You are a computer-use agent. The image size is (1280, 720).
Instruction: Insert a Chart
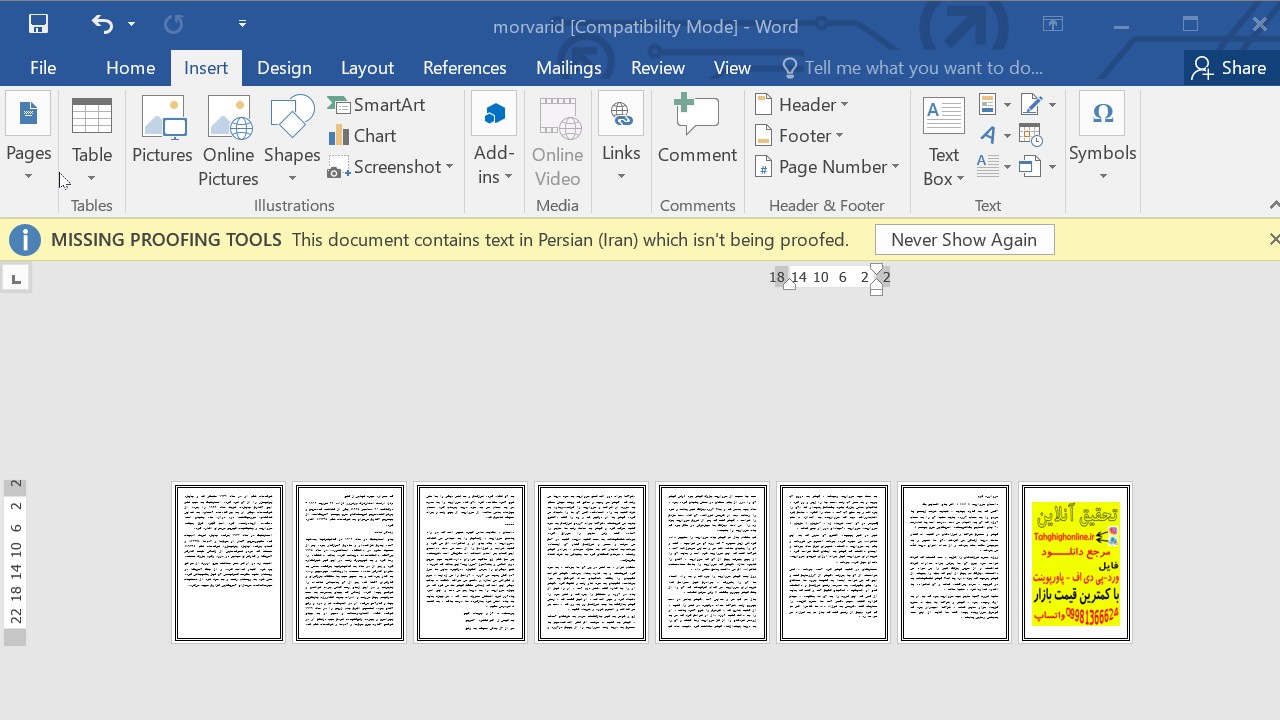coord(362,136)
